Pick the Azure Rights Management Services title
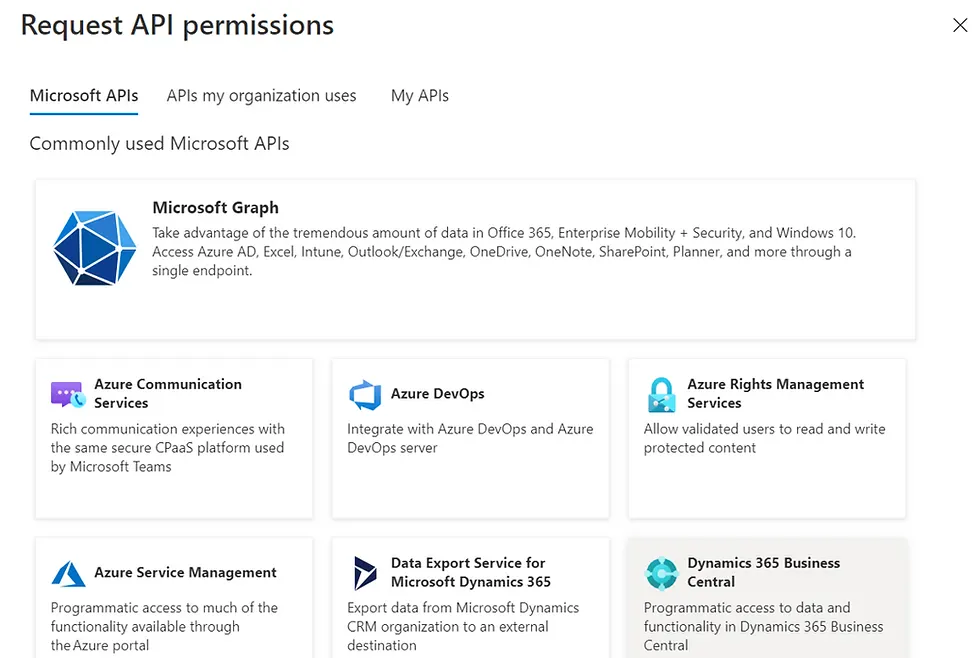The height and width of the screenshot is (658, 980). pos(776,394)
